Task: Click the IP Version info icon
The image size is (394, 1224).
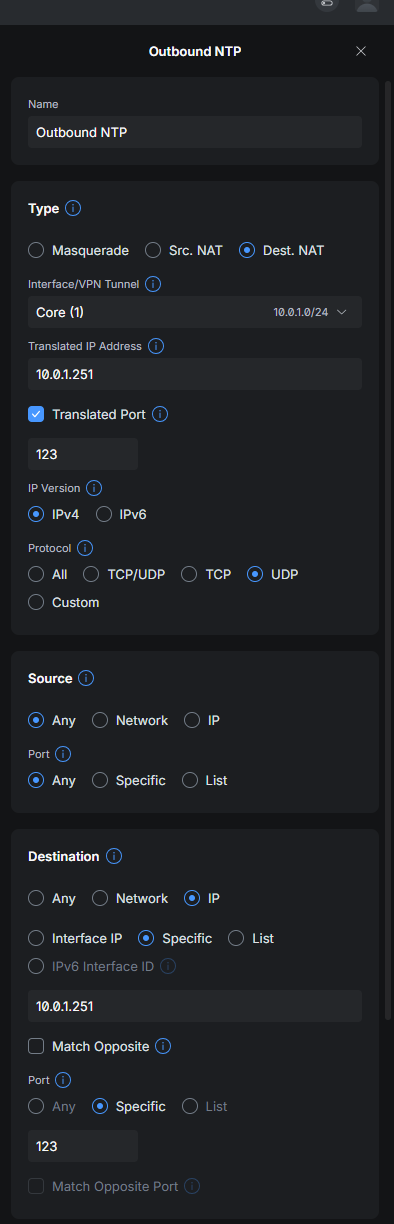Action: coord(94,488)
